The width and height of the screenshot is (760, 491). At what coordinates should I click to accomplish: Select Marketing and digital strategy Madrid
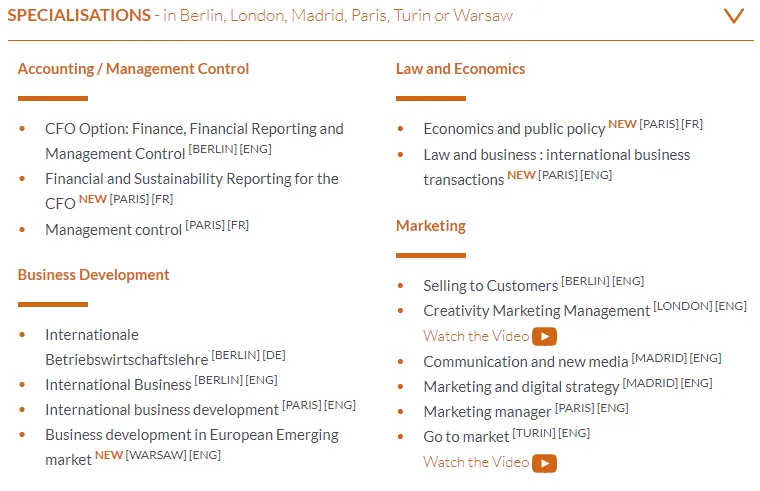pyautogui.click(x=521, y=387)
